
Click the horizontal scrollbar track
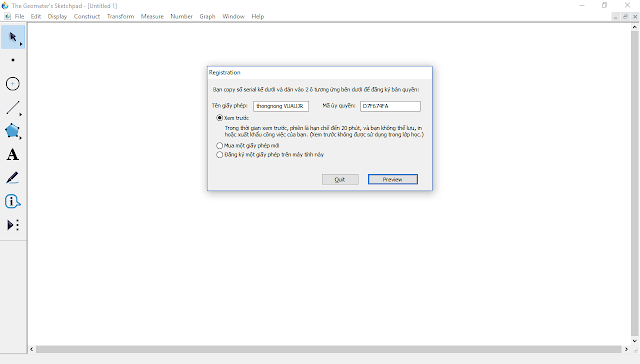329,349
